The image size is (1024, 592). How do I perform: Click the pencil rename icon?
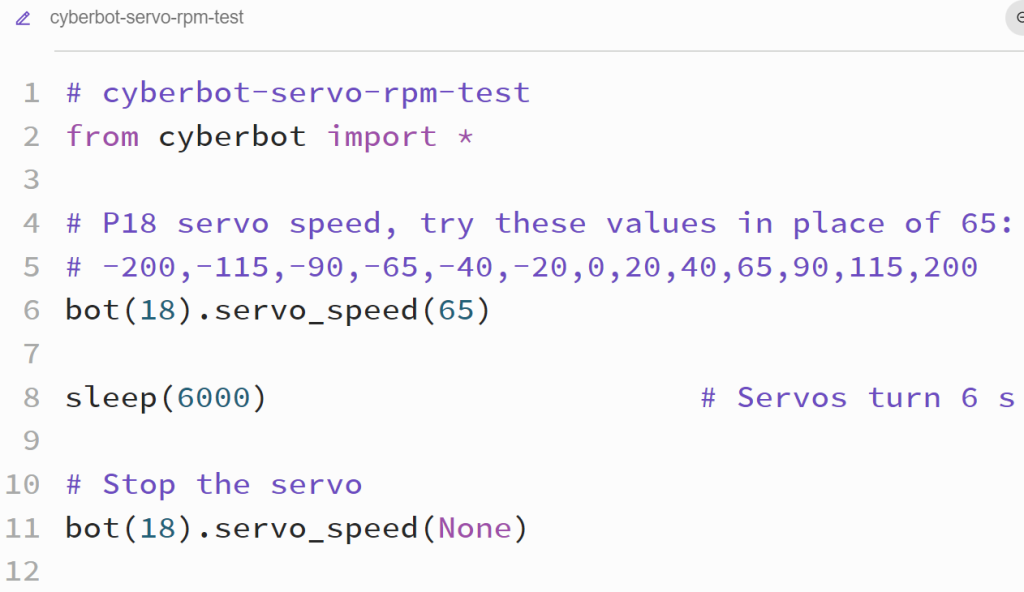(x=22, y=17)
